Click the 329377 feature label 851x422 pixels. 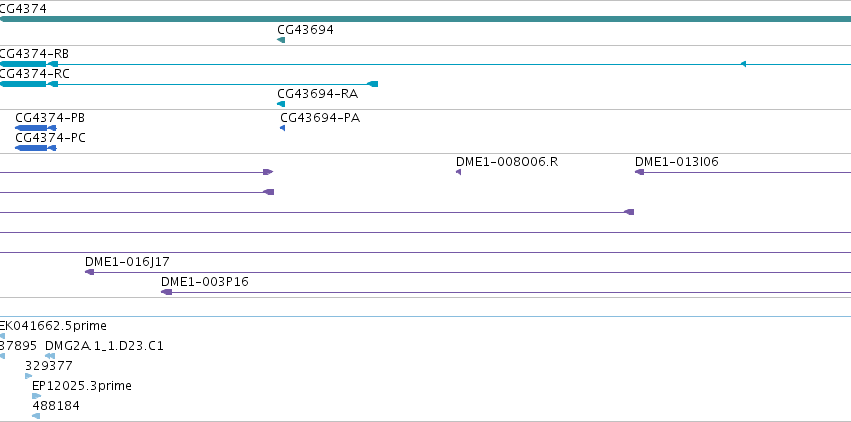(x=49, y=366)
